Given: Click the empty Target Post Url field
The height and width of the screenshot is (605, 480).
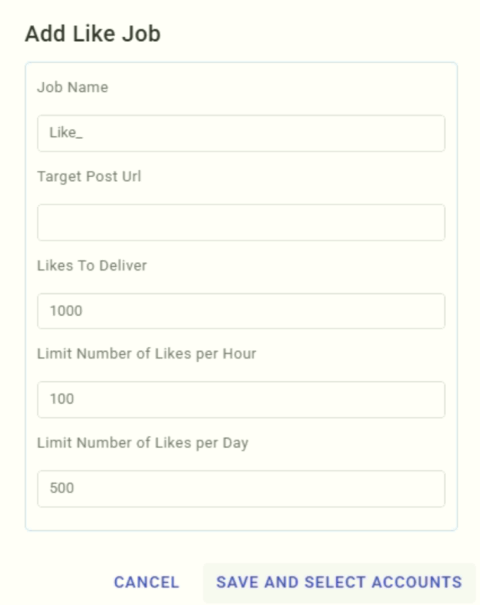Looking at the screenshot, I should [x=241, y=223].
